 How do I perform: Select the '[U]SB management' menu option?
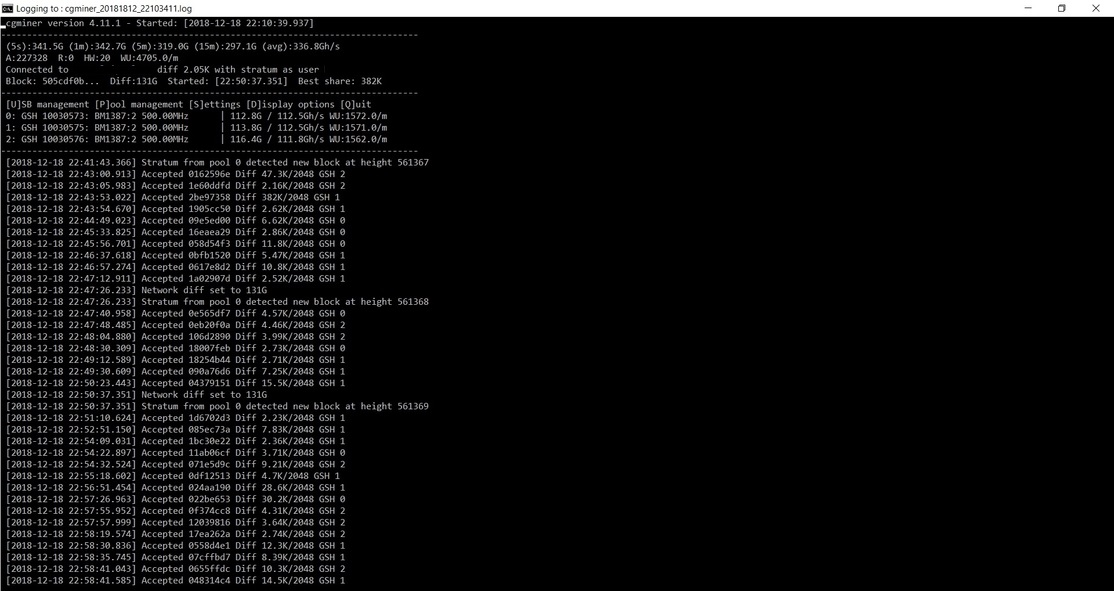pyautogui.click(x=48, y=104)
